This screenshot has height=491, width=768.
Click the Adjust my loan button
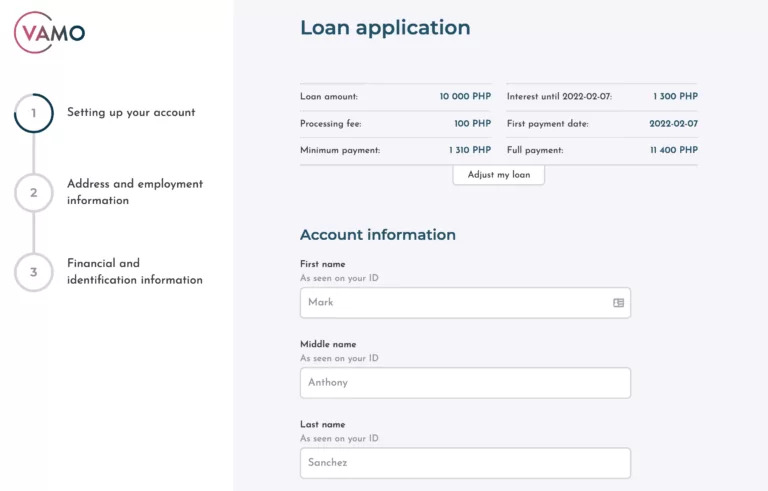click(499, 175)
